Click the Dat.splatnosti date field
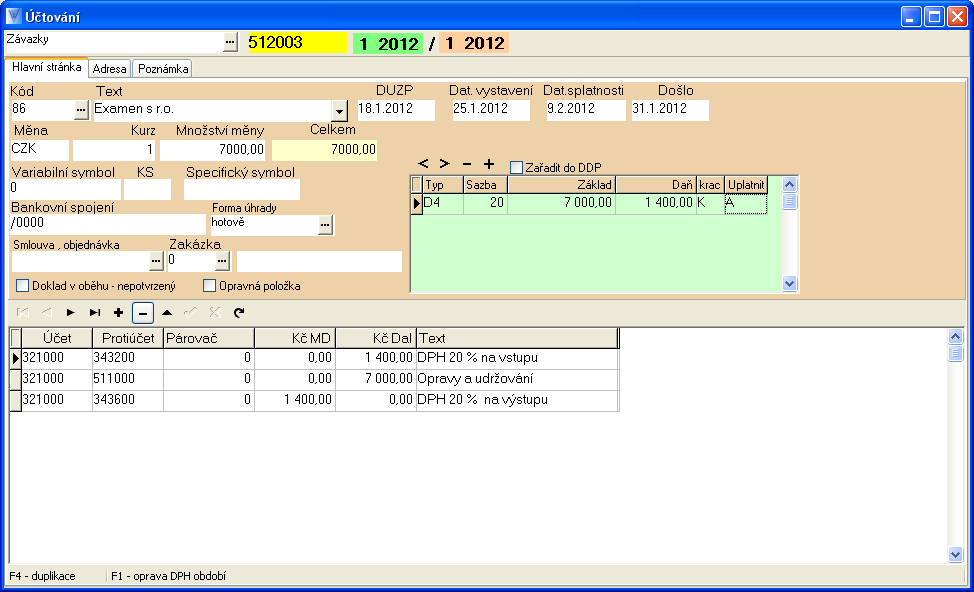 tap(586, 109)
